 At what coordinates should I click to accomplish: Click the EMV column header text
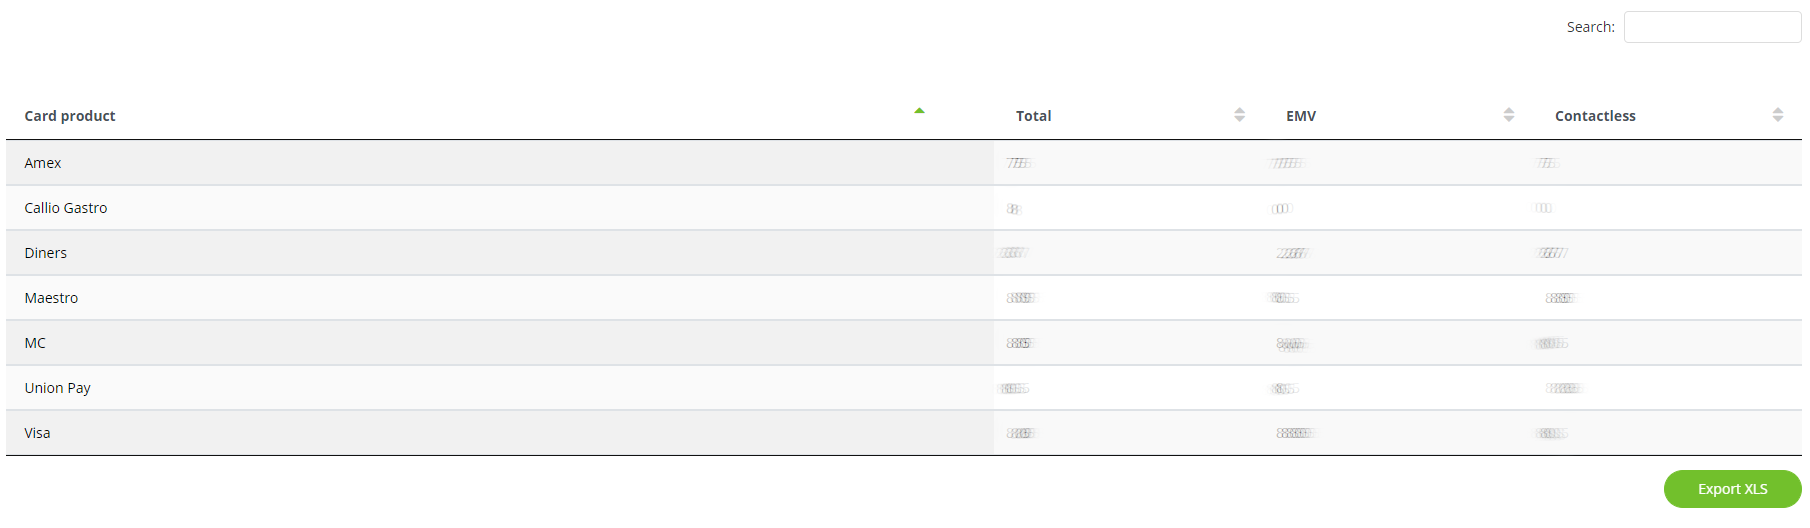tap(1301, 116)
